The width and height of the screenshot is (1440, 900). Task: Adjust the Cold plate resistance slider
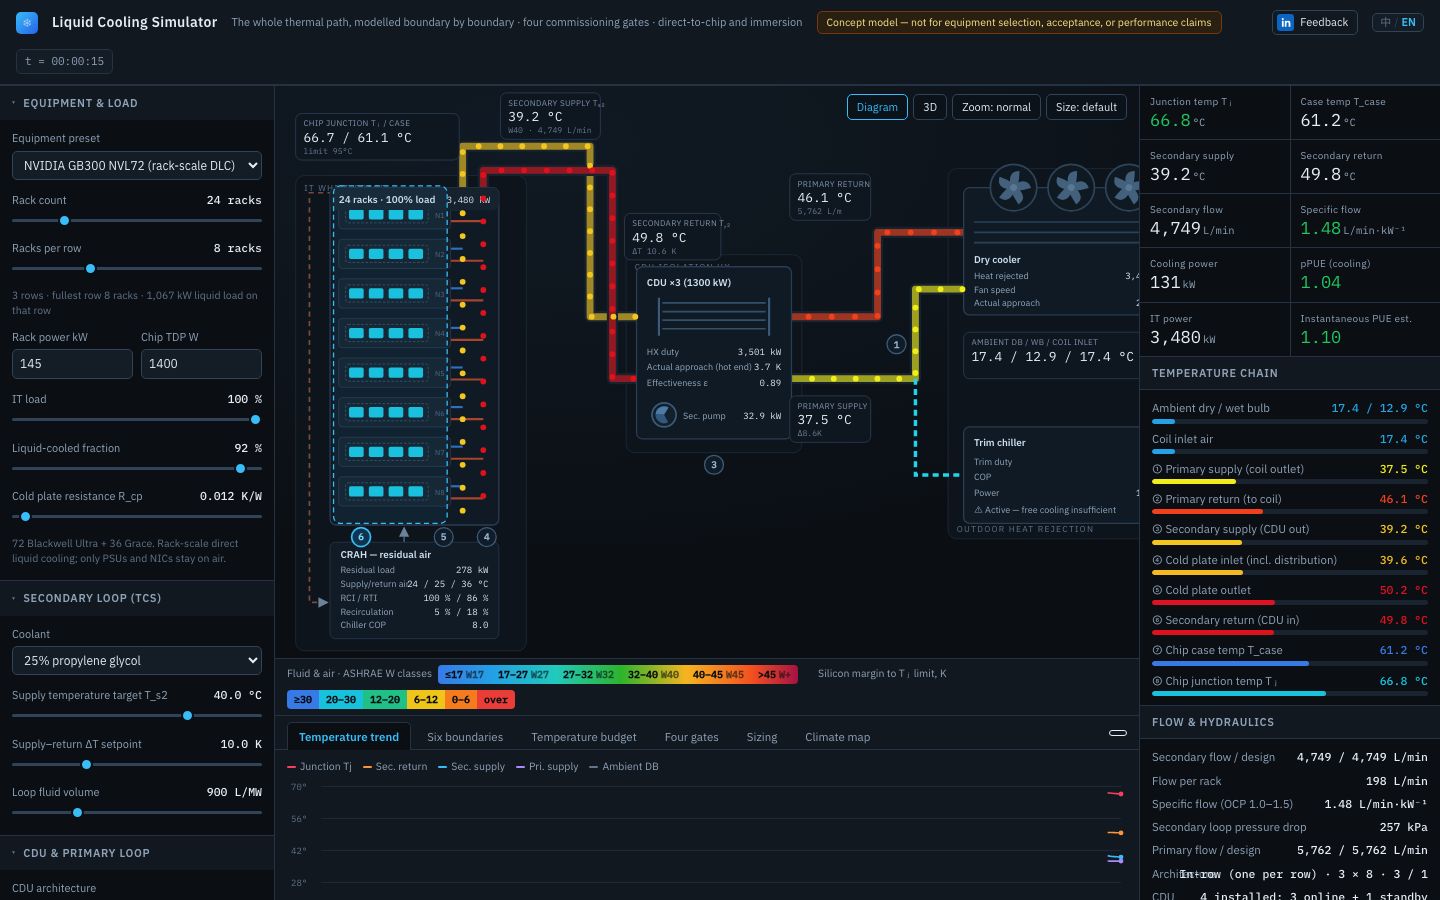[137, 516]
